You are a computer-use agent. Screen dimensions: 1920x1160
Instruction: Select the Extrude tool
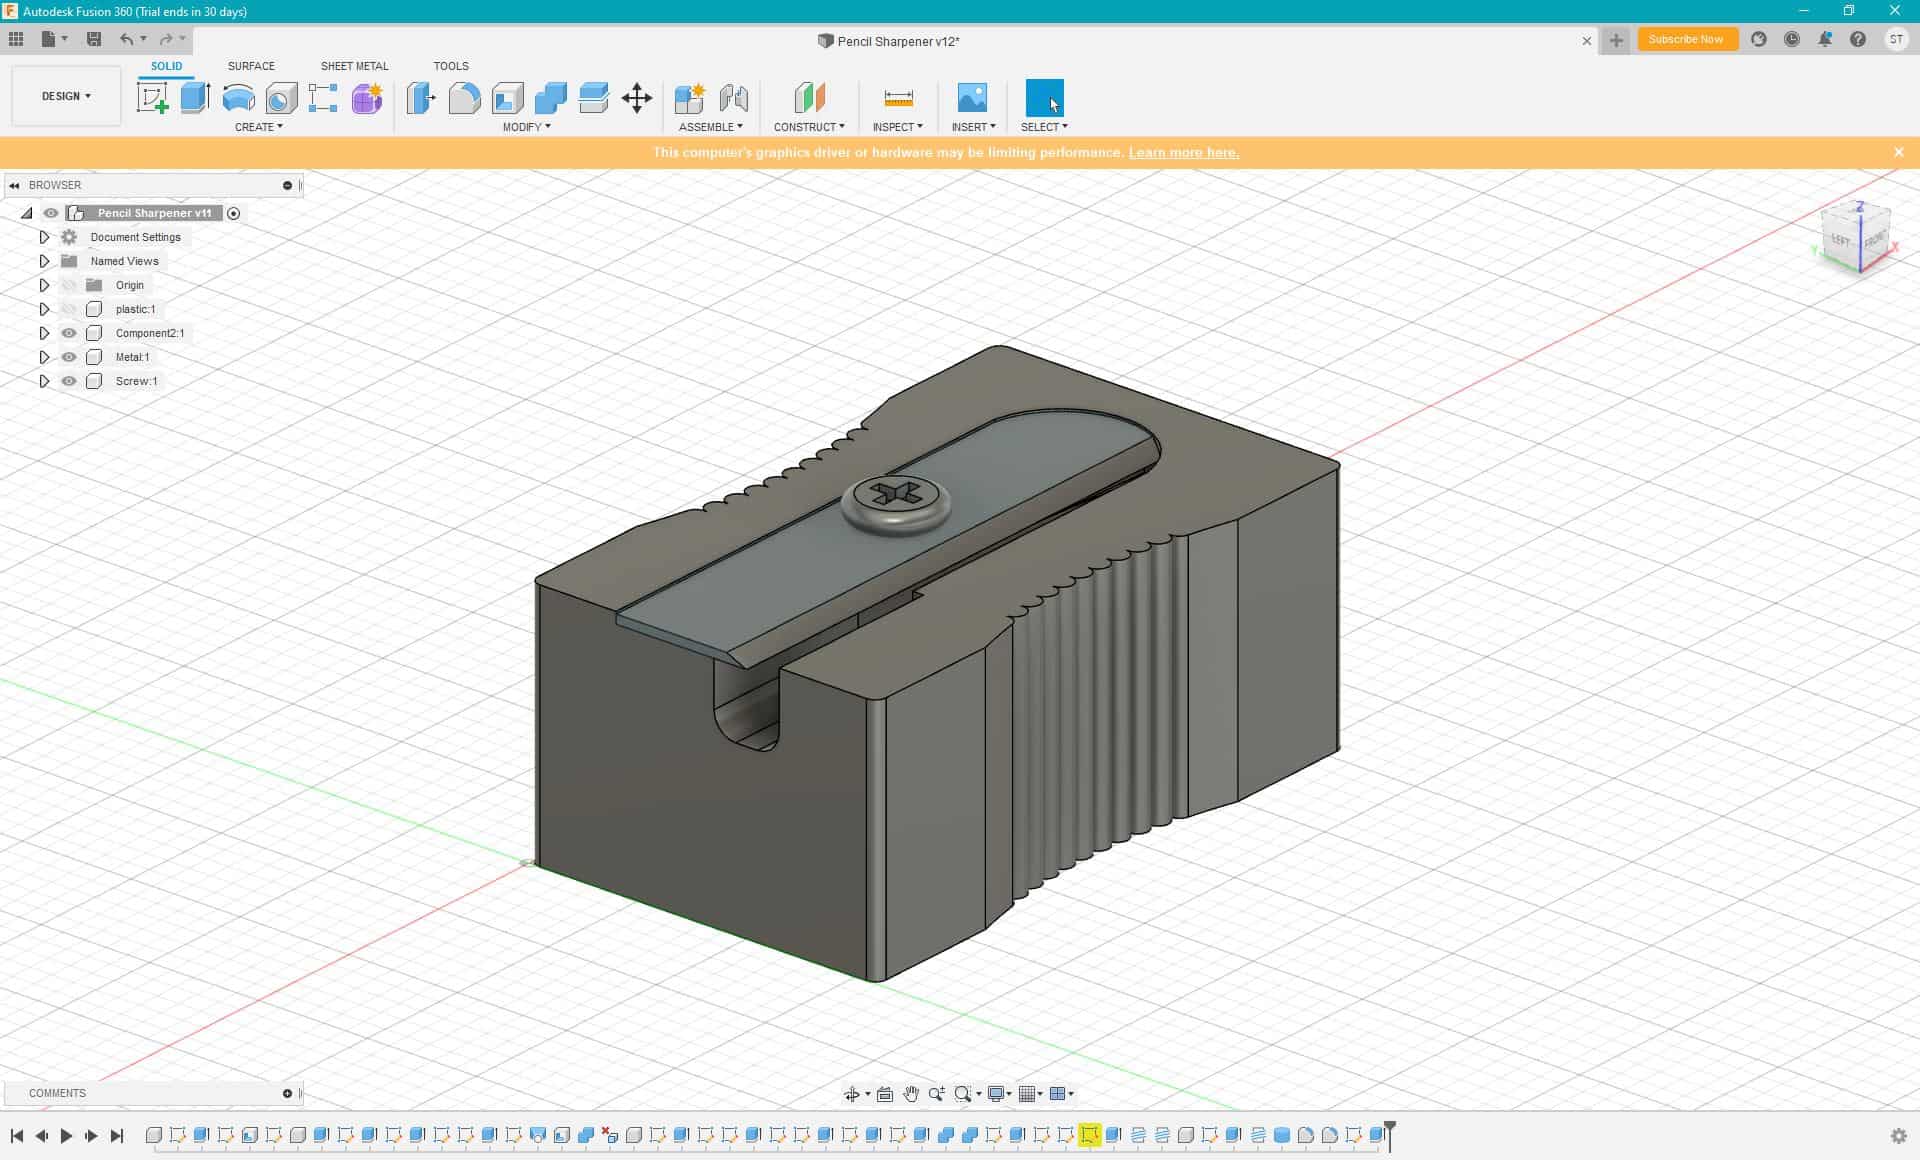click(x=195, y=98)
